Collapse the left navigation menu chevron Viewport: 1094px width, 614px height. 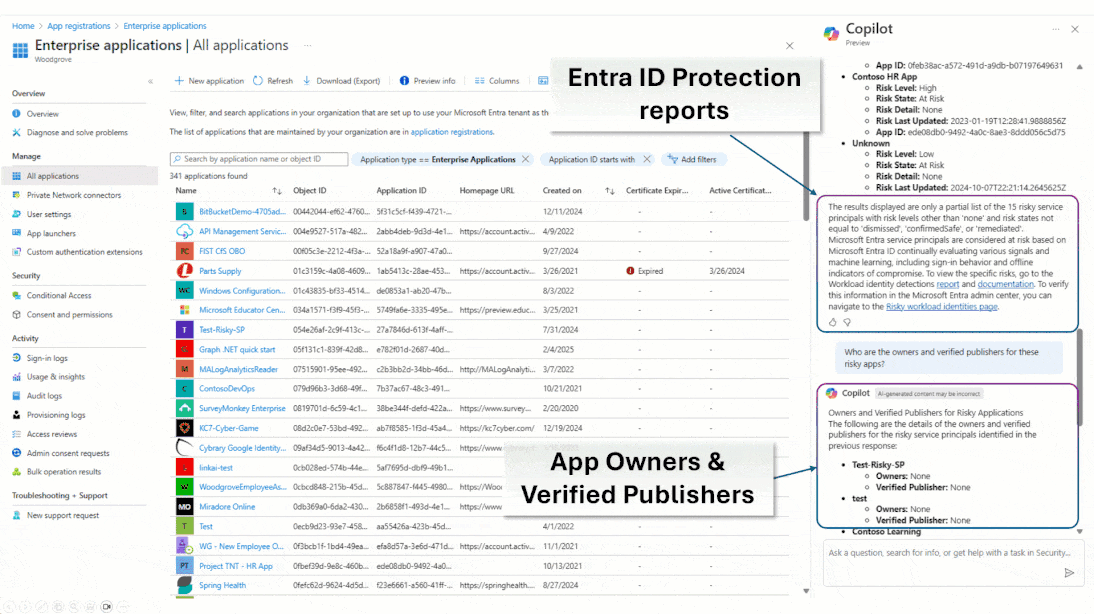[150, 82]
